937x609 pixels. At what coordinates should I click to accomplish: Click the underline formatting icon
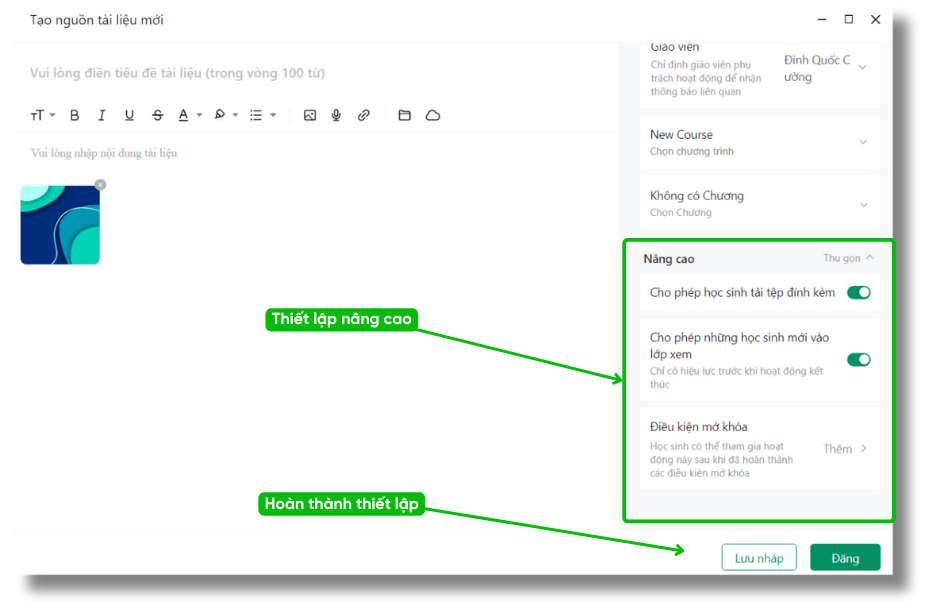tap(129, 116)
